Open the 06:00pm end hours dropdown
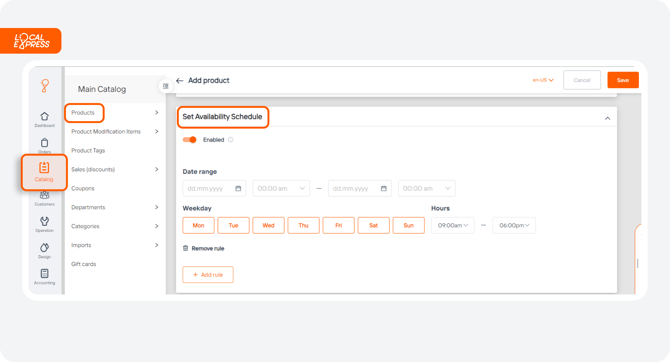 click(x=514, y=225)
